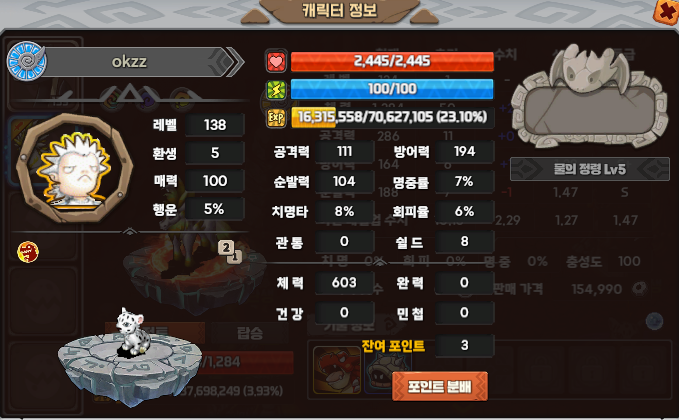The height and width of the screenshot is (420, 679).
Task: Click the green lightning energy icon
Action: tap(276, 90)
